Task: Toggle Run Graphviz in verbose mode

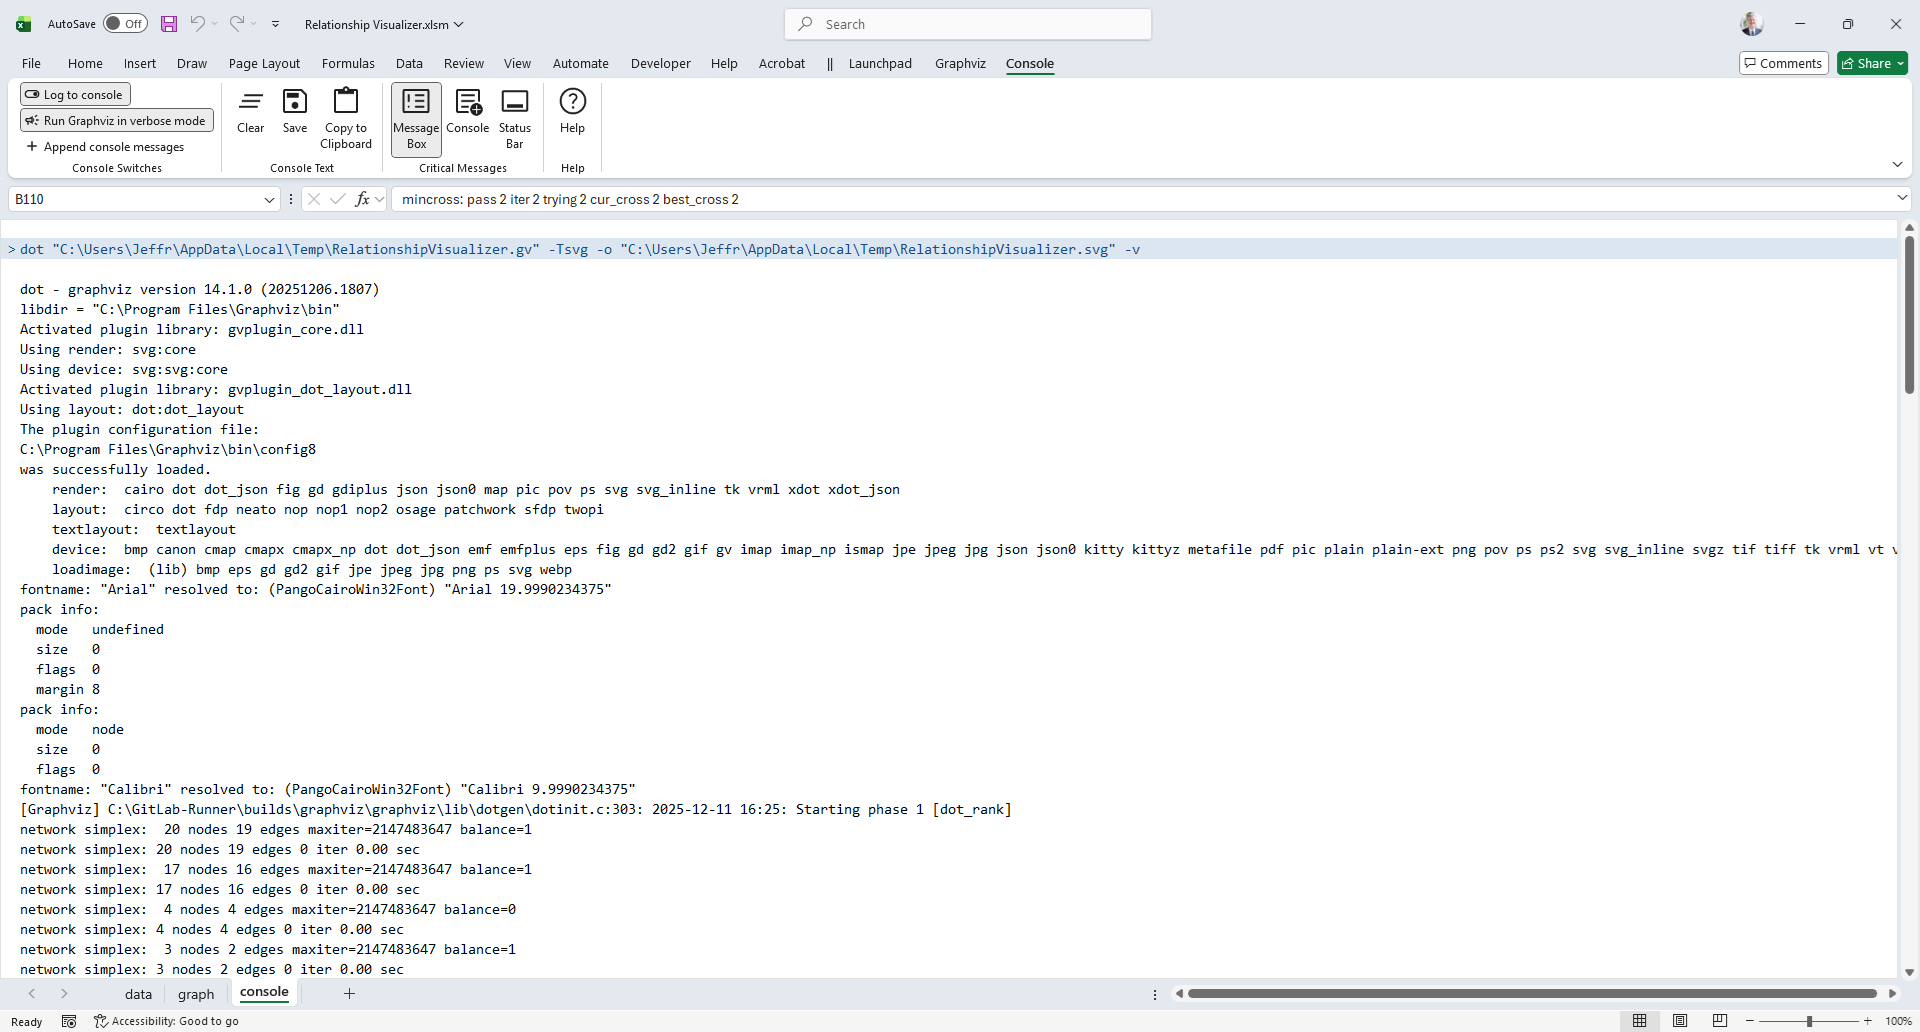Action: 116,121
